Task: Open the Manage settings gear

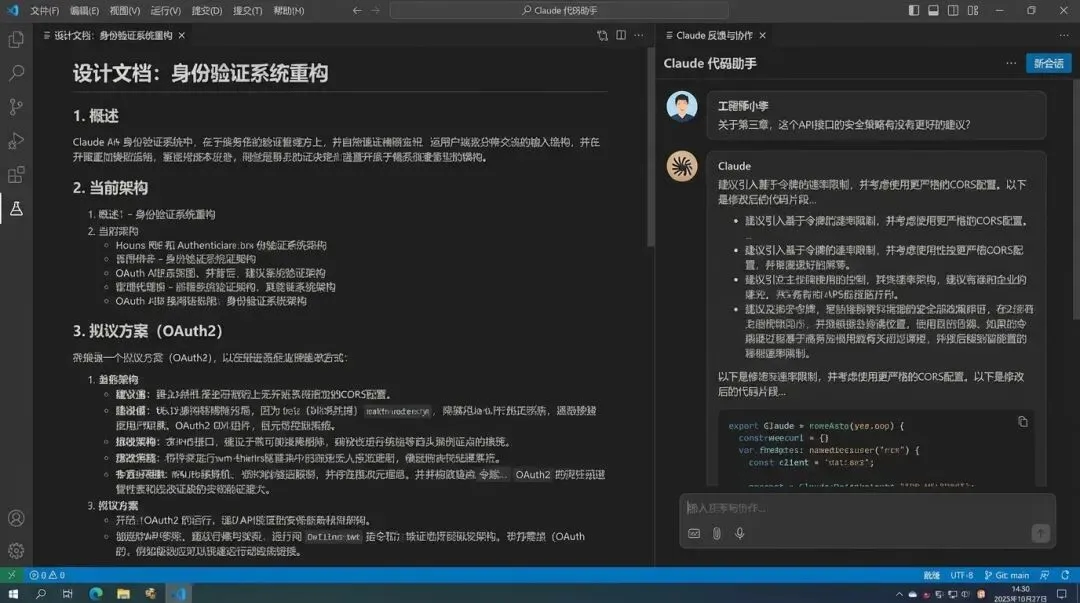Action: pos(16,551)
